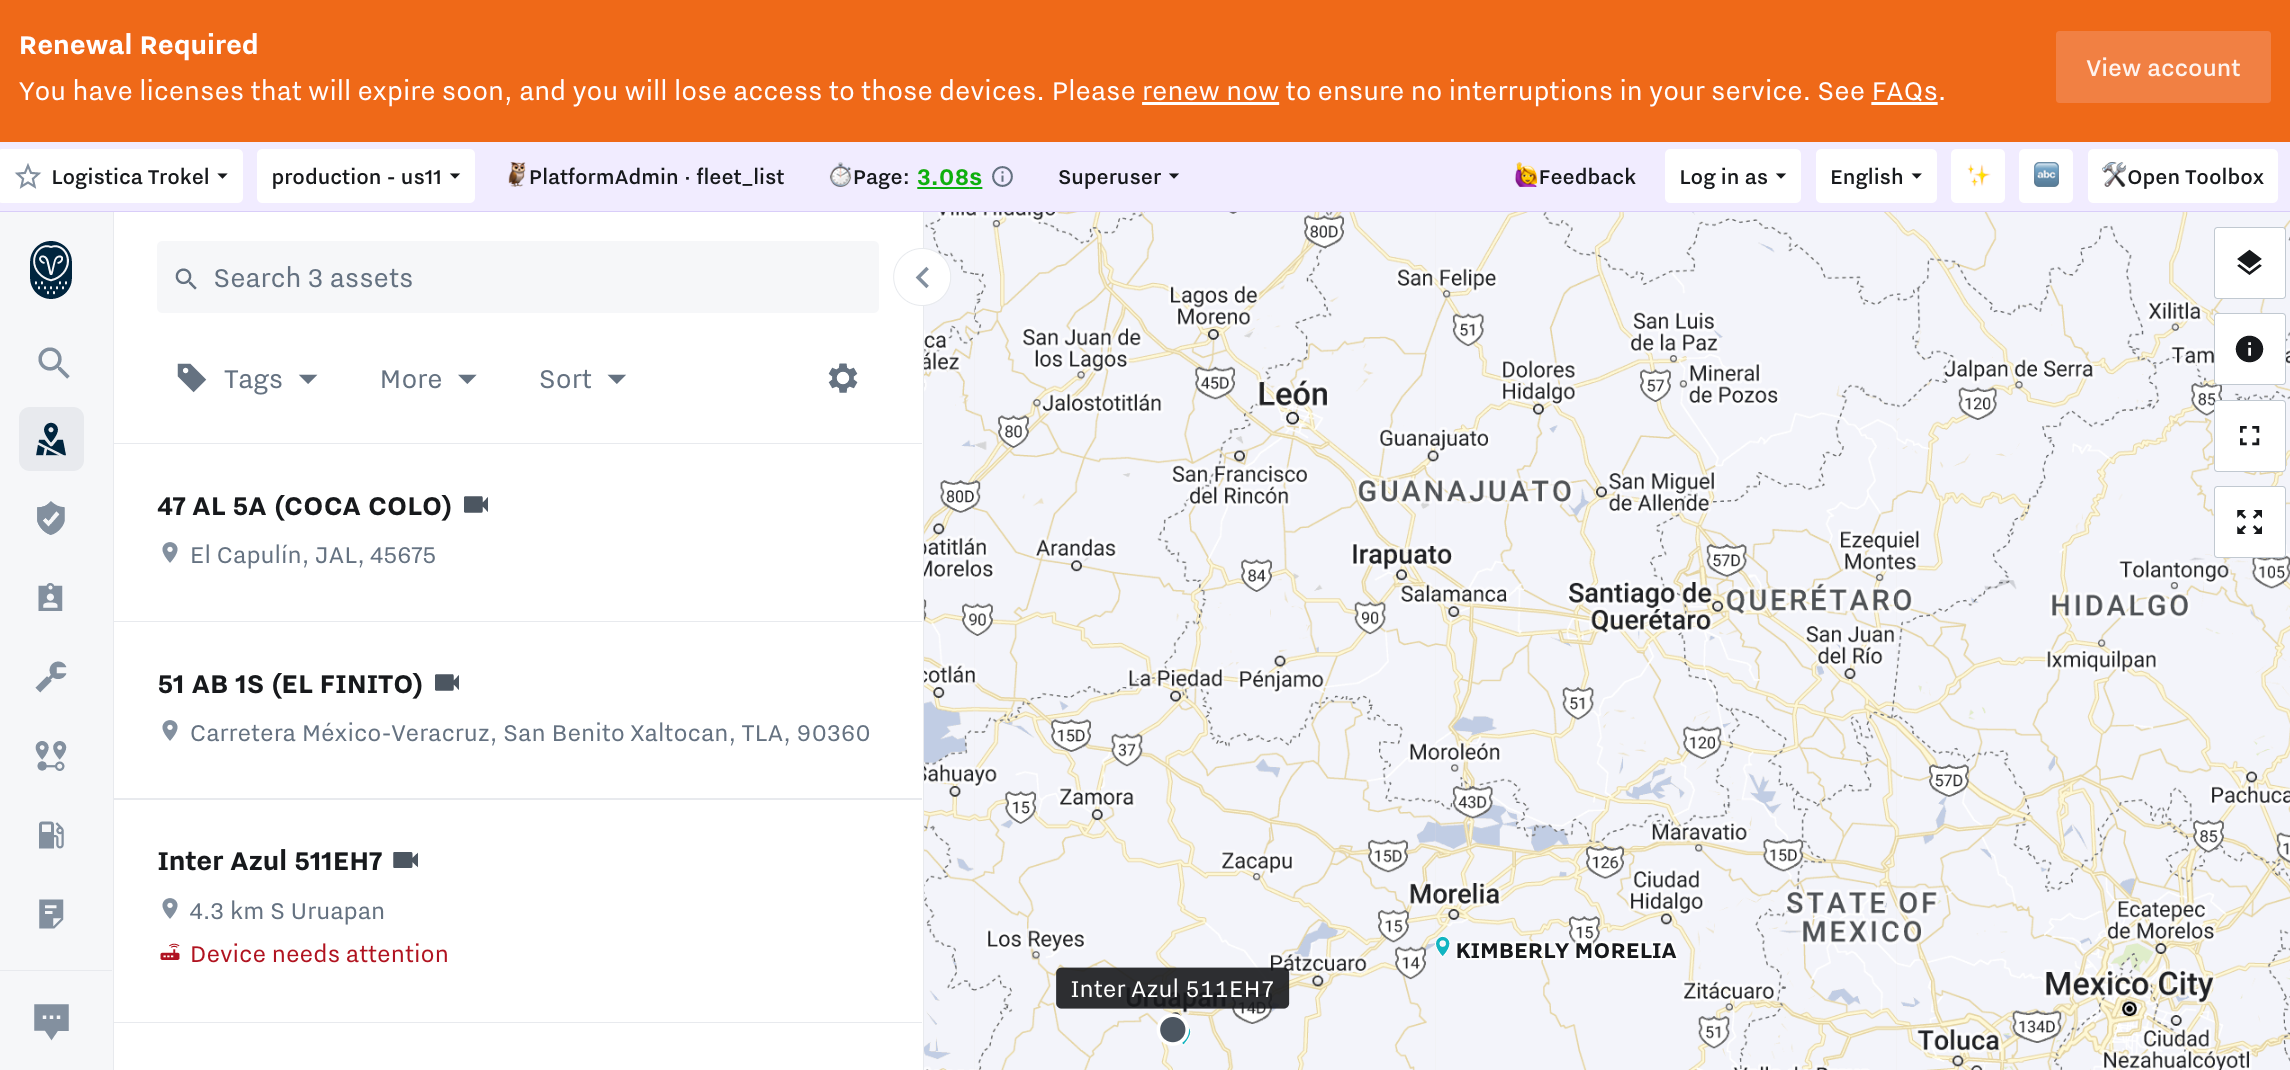The height and width of the screenshot is (1070, 2290).
Task: Open the Sort dropdown
Action: pos(582,379)
